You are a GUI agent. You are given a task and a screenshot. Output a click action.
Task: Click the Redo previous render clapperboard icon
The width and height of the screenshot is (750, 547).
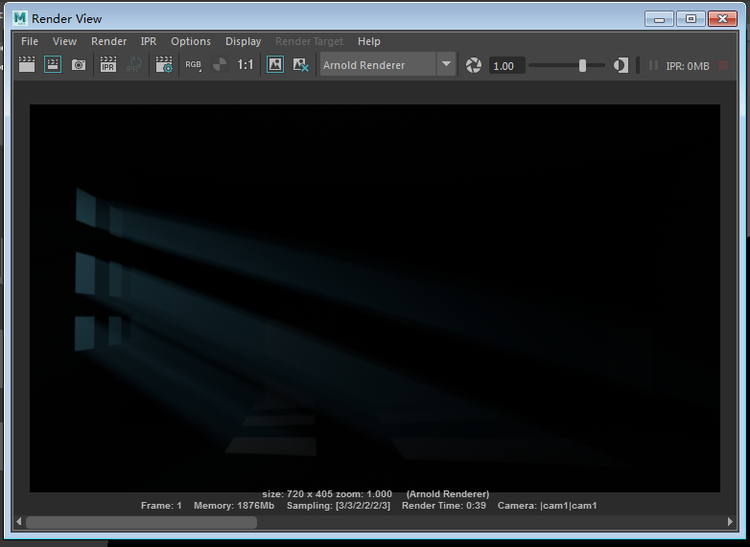[27, 65]
